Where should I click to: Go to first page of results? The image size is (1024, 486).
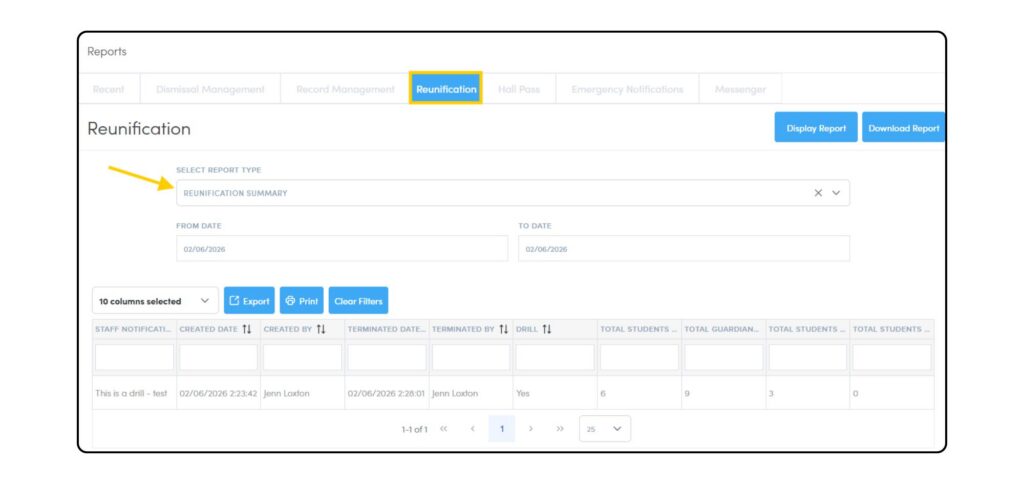[443, 429]
